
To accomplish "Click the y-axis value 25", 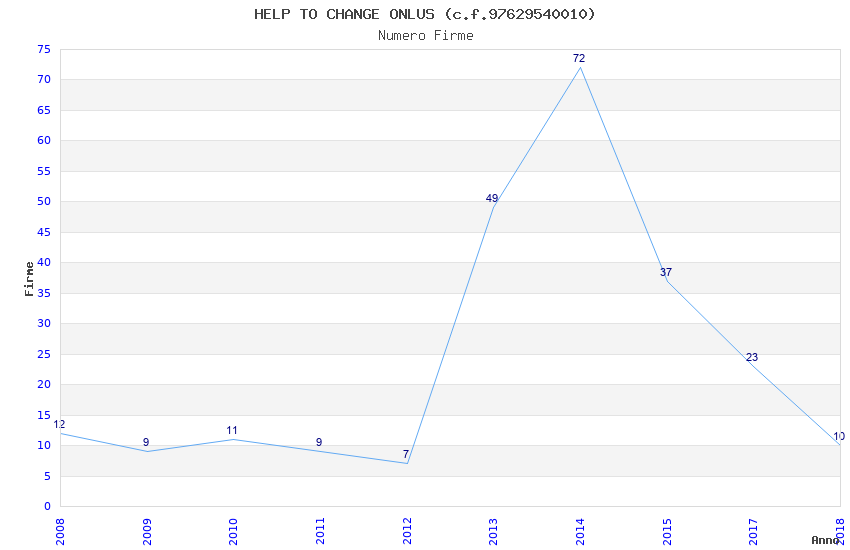I will pos(44,354).
